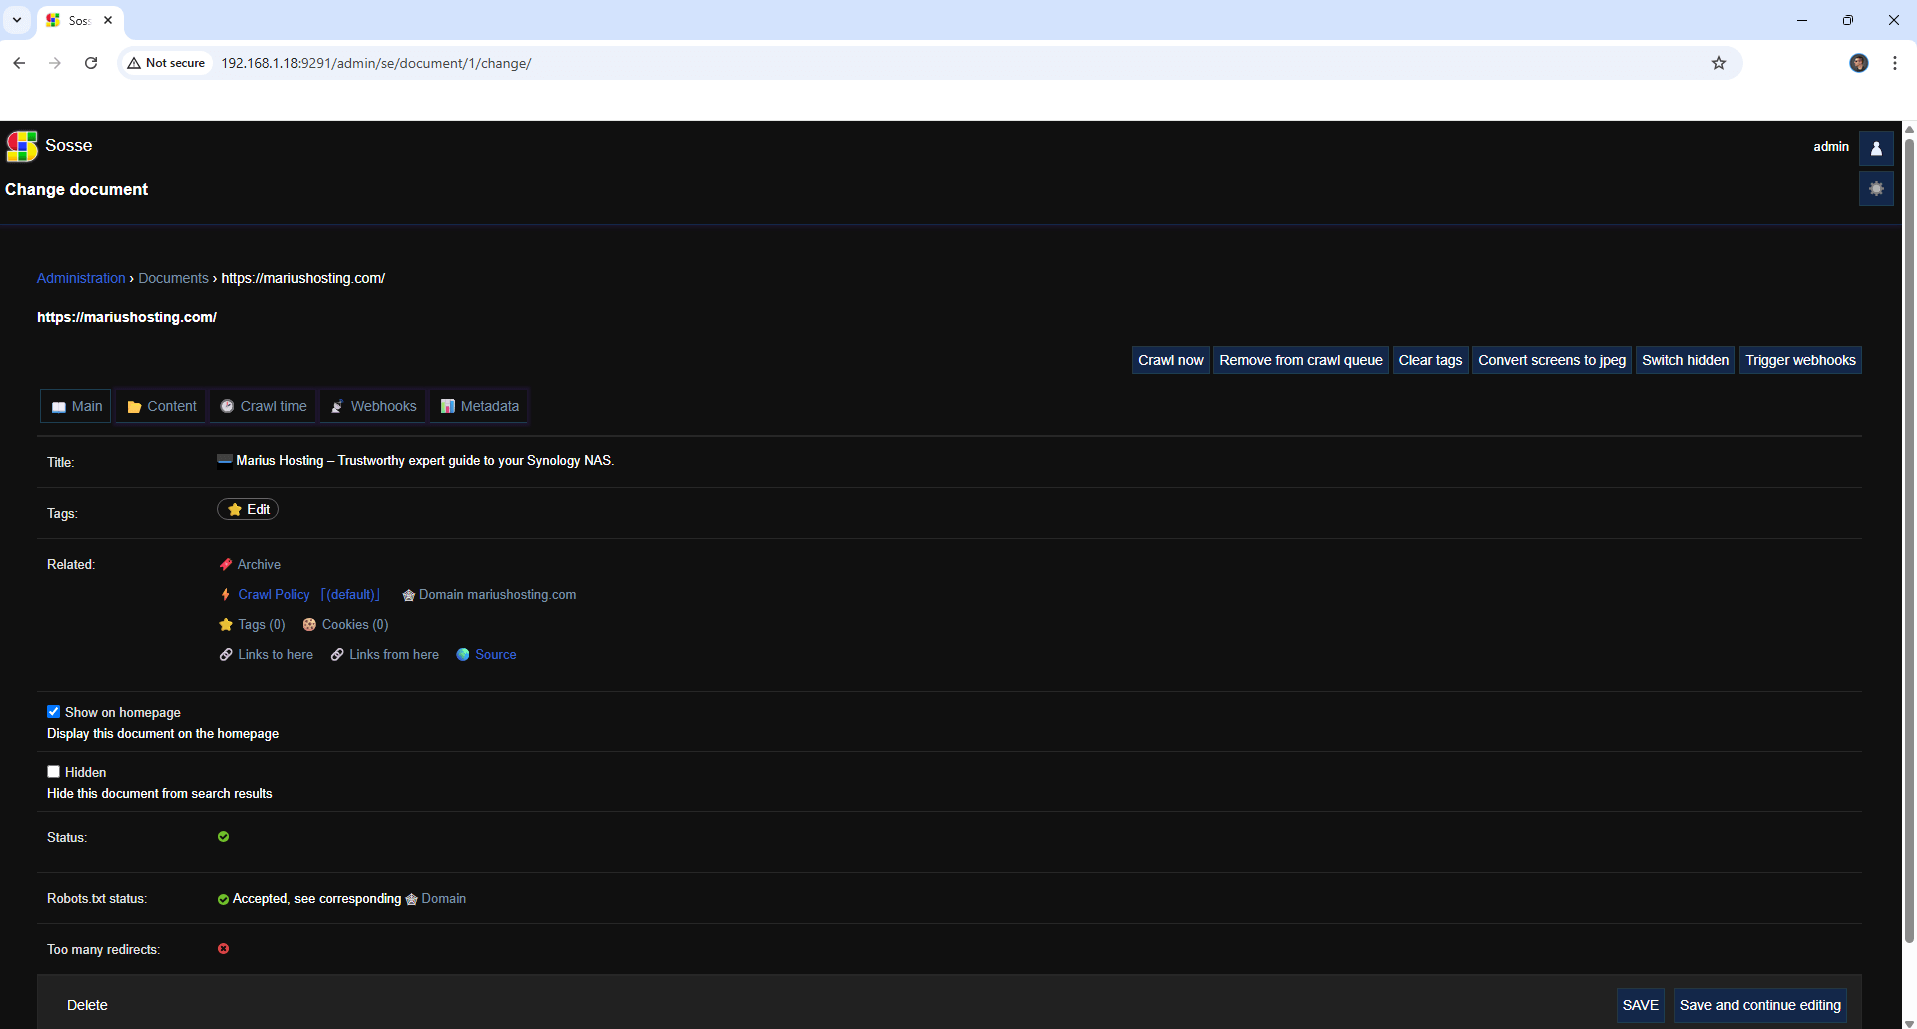This screenshot has width=1917, height=1029.
Task: Switch to the Content tab
Action: point(161,406)
